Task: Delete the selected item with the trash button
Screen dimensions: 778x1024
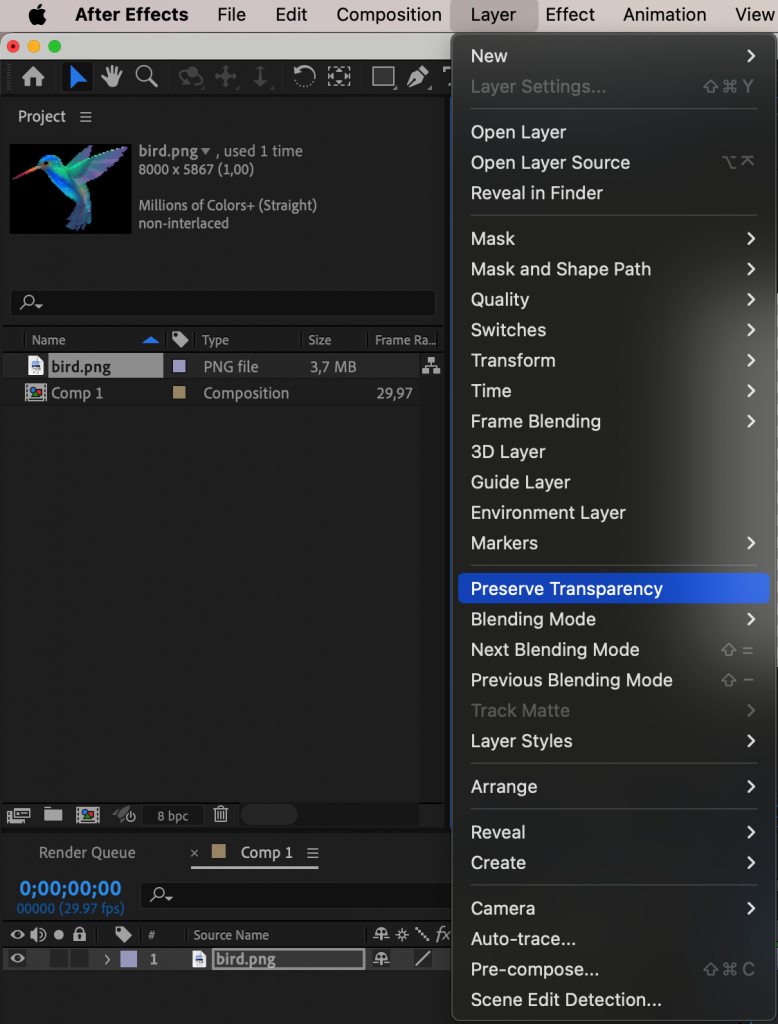Action: click(221, 815)
